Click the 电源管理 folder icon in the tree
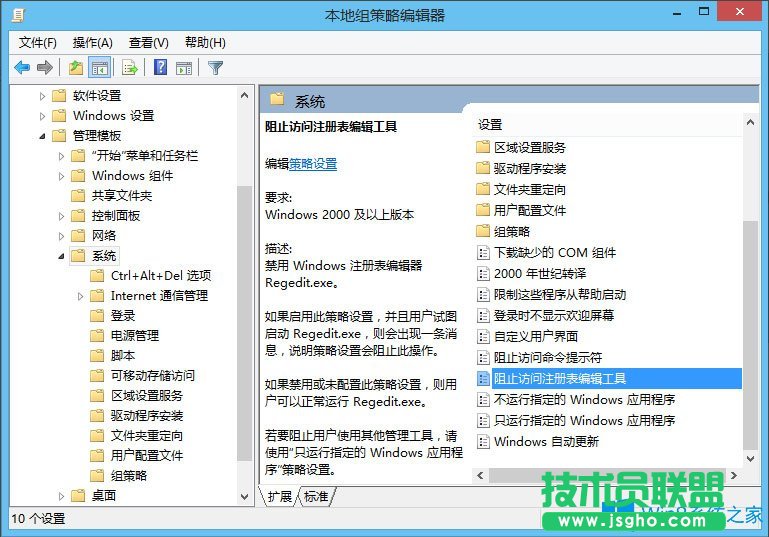769x537 pixels. click(x=97, y=335)
